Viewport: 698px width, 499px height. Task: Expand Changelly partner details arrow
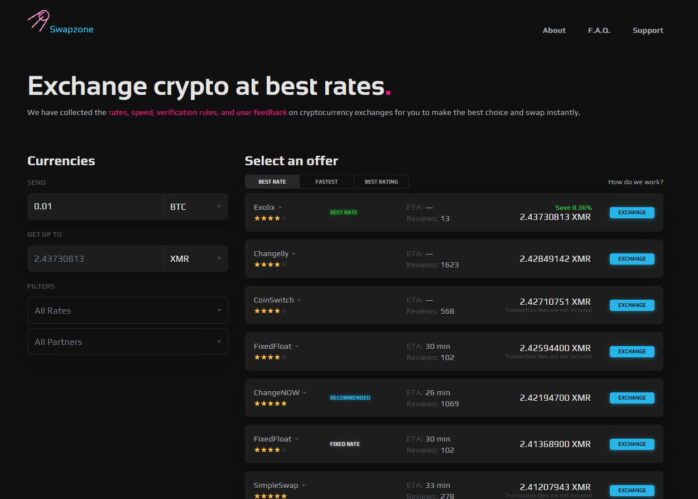click(x=293, y=254)
